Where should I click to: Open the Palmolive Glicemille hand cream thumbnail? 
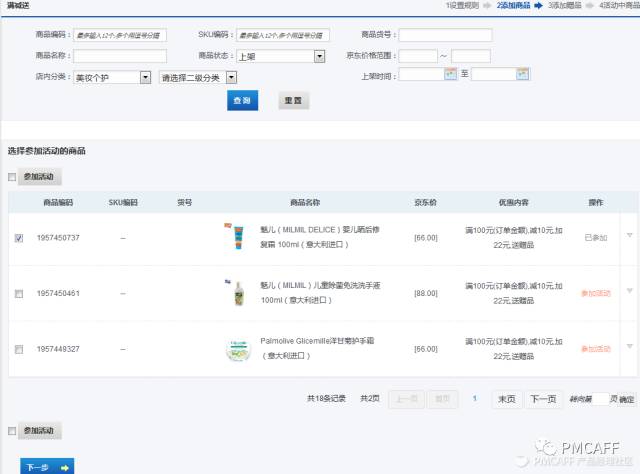coord(238,349)
